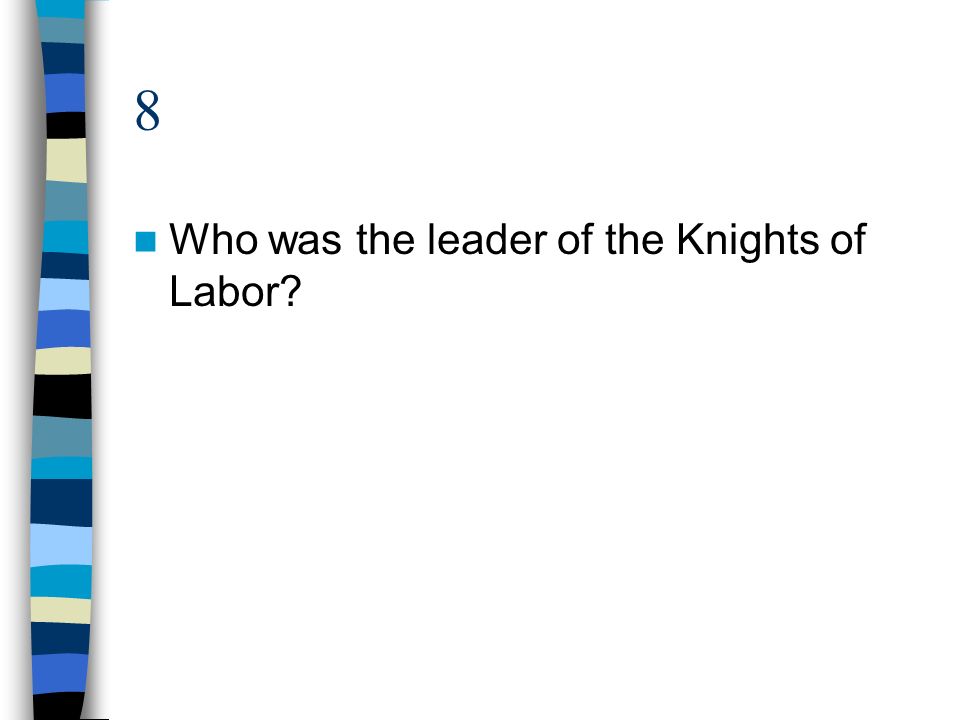Click the cream stripe just under that black segment
This screenshot has height=720, width=960.
[x=66, y=160]
